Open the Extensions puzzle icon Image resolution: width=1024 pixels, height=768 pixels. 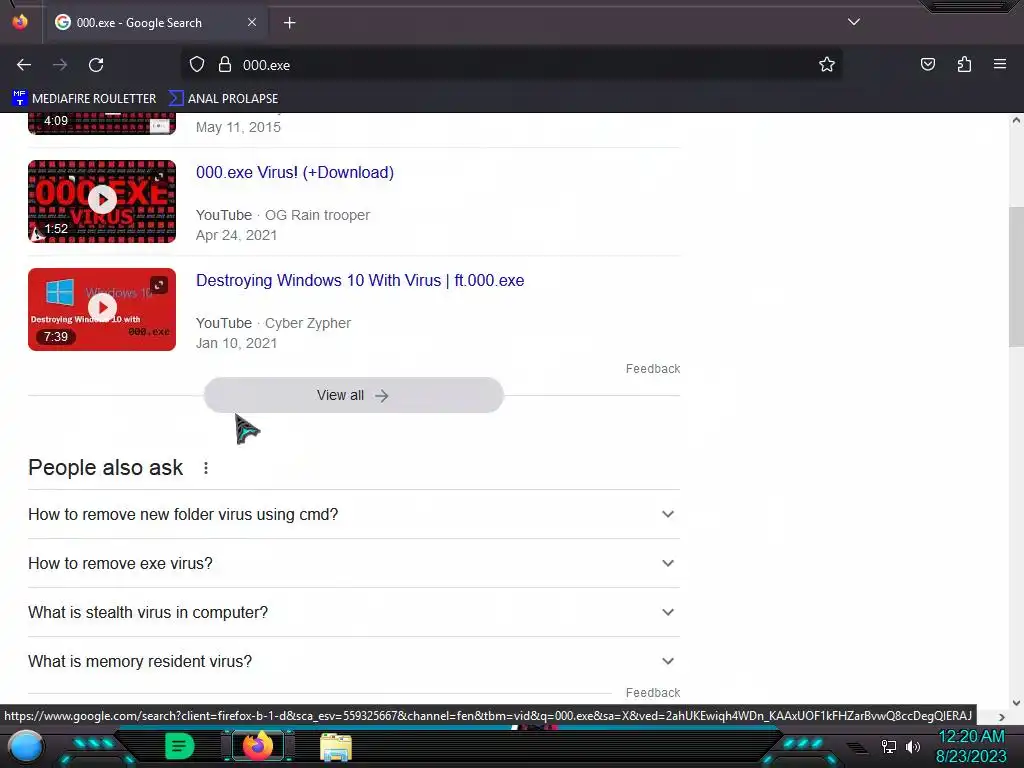pos(964,65)
